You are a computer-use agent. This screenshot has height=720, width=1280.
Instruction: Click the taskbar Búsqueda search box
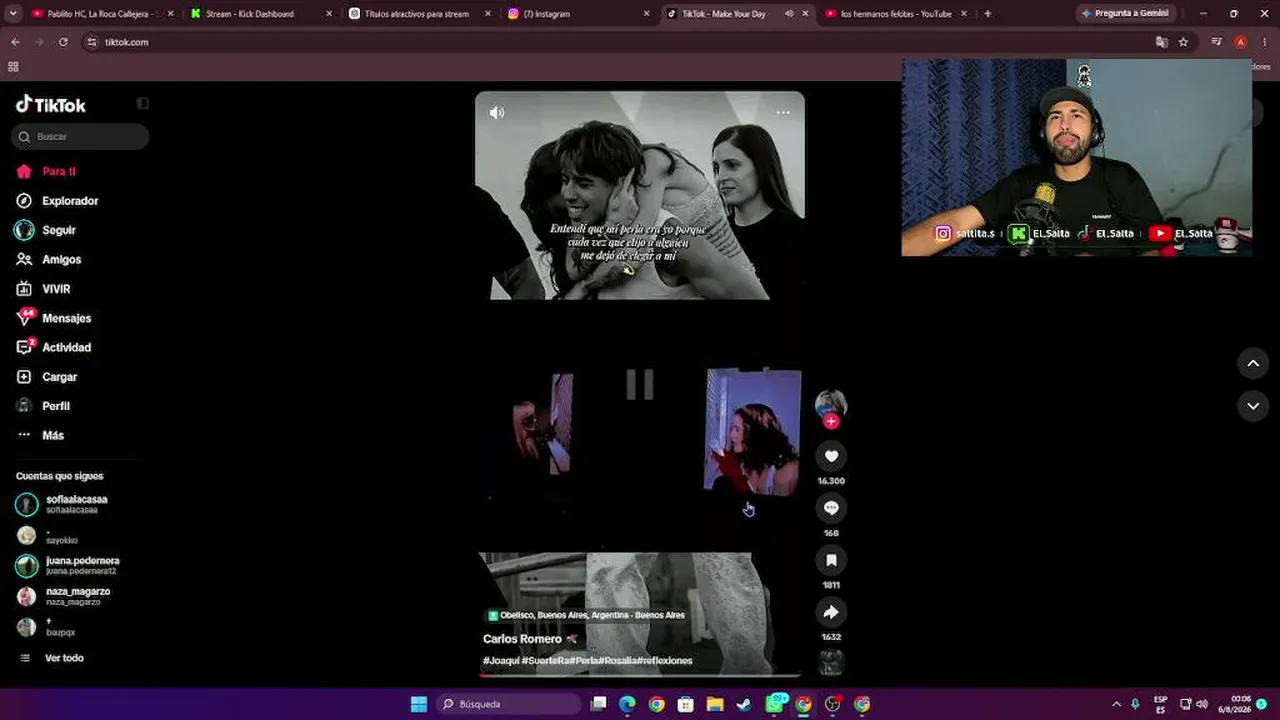coord(507,704)
